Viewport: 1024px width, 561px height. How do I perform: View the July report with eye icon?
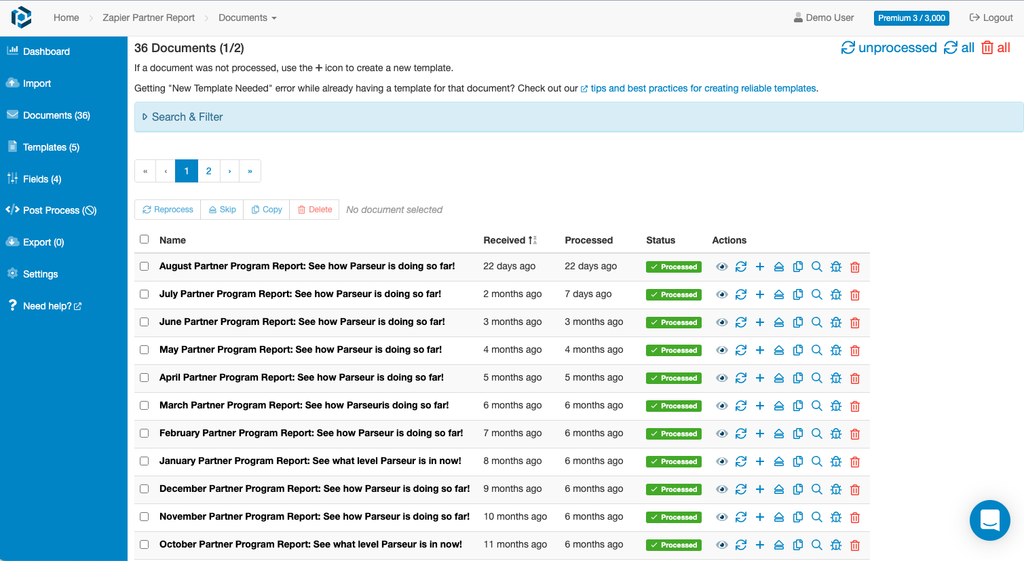click(x=722, y=295)
